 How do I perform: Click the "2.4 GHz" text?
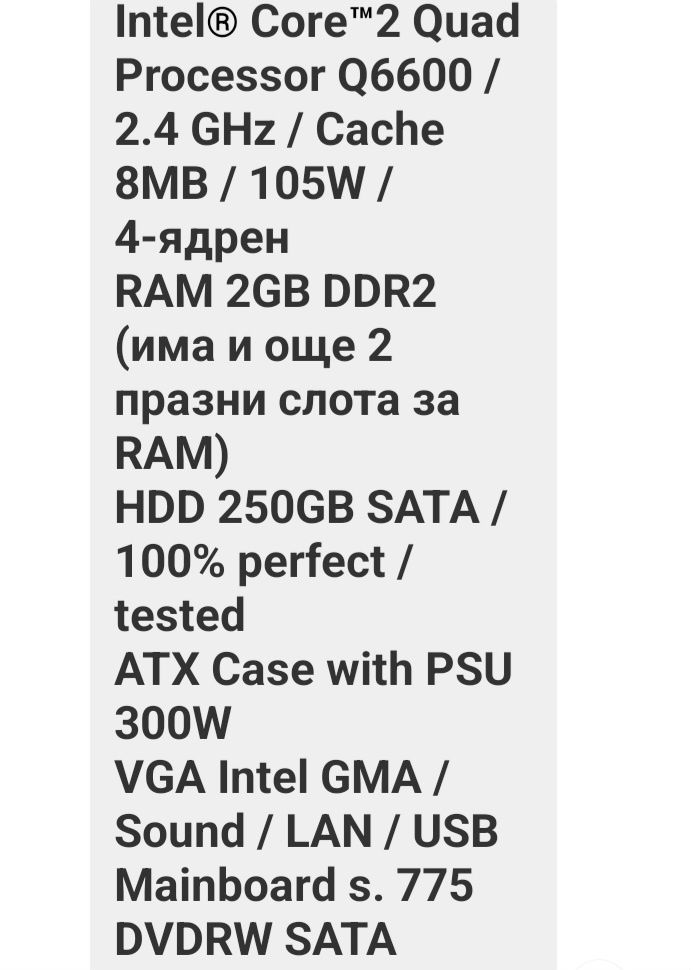click(195, 129)
